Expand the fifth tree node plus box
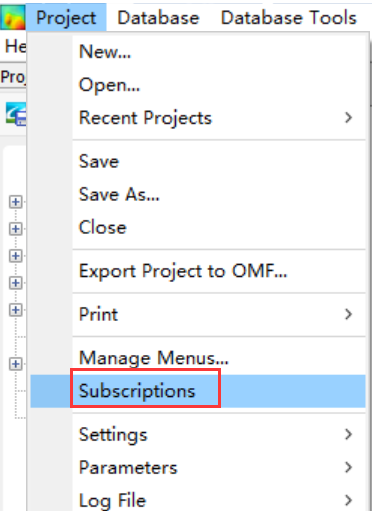372x511 pixels. click(x=15, y=310)
